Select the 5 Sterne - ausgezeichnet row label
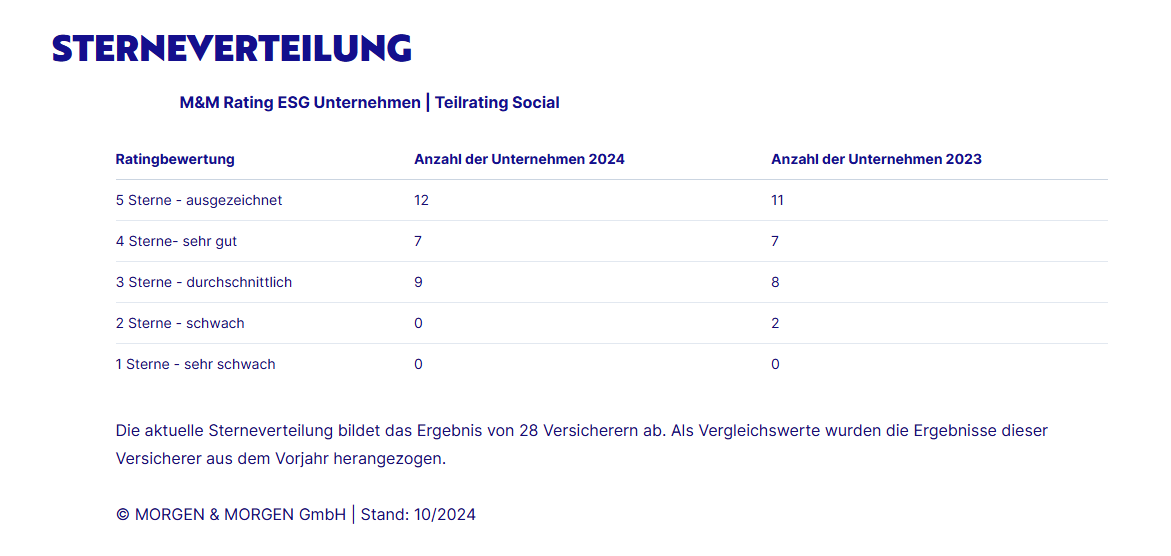1171x556 pixels. click(x=199, y=200)
